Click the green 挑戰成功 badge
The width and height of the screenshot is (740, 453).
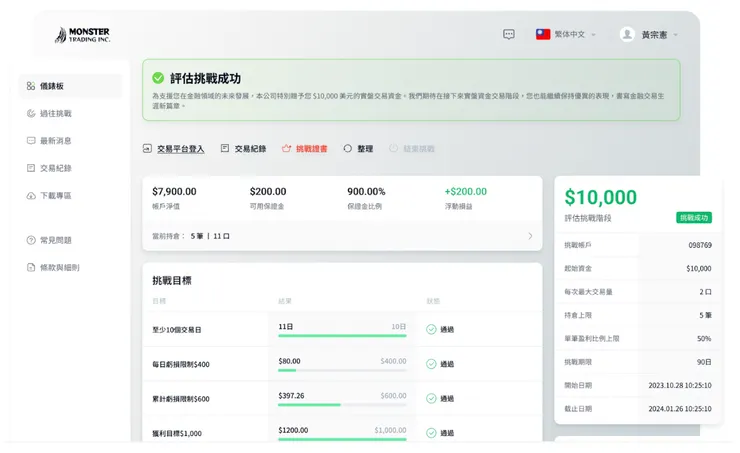[x=694, y=218]
